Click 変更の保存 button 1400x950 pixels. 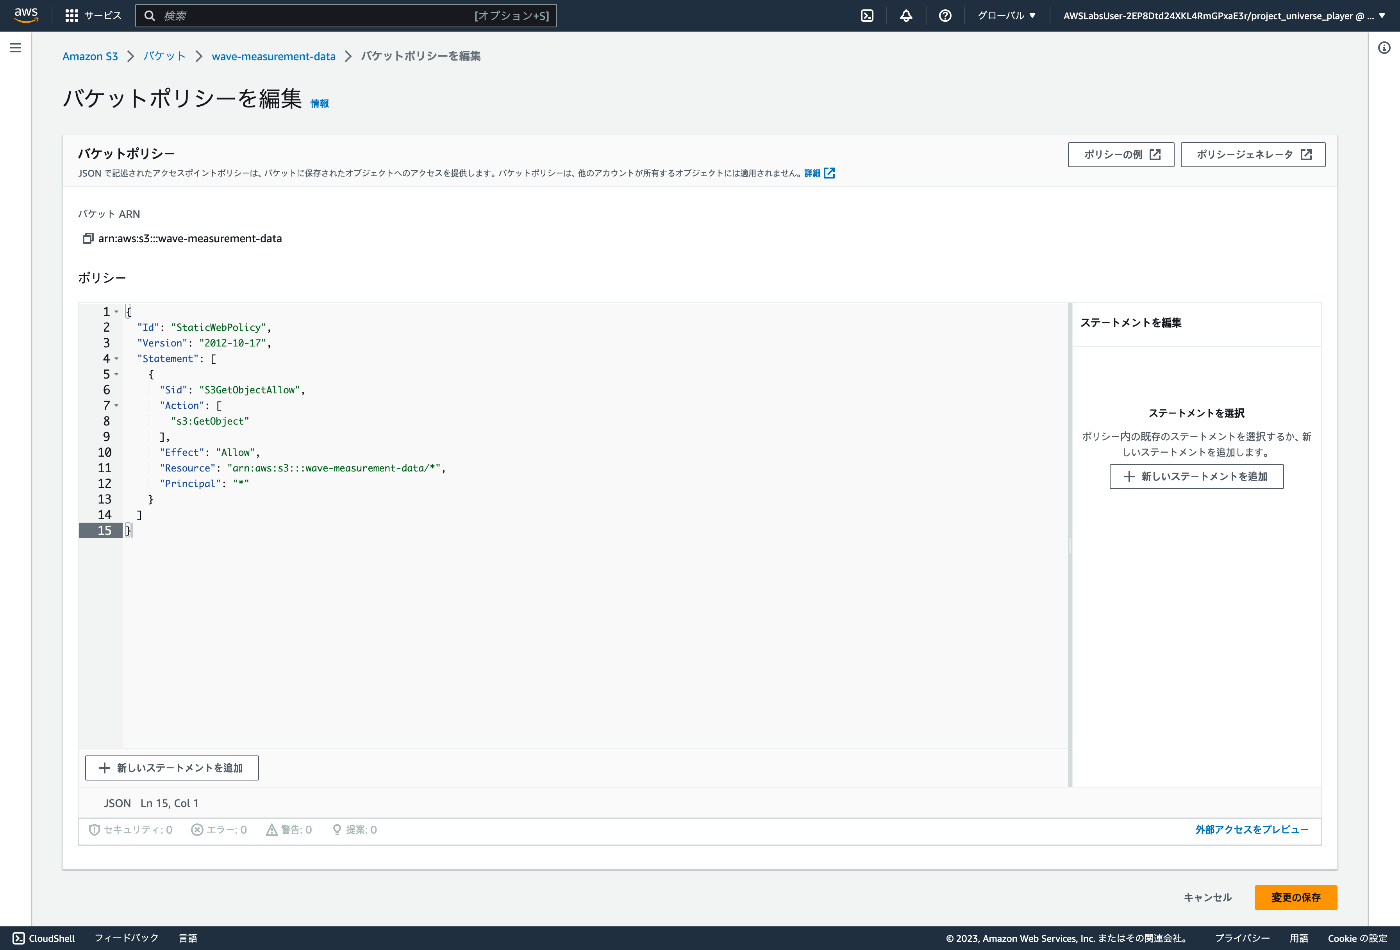tap(1296, 897)
